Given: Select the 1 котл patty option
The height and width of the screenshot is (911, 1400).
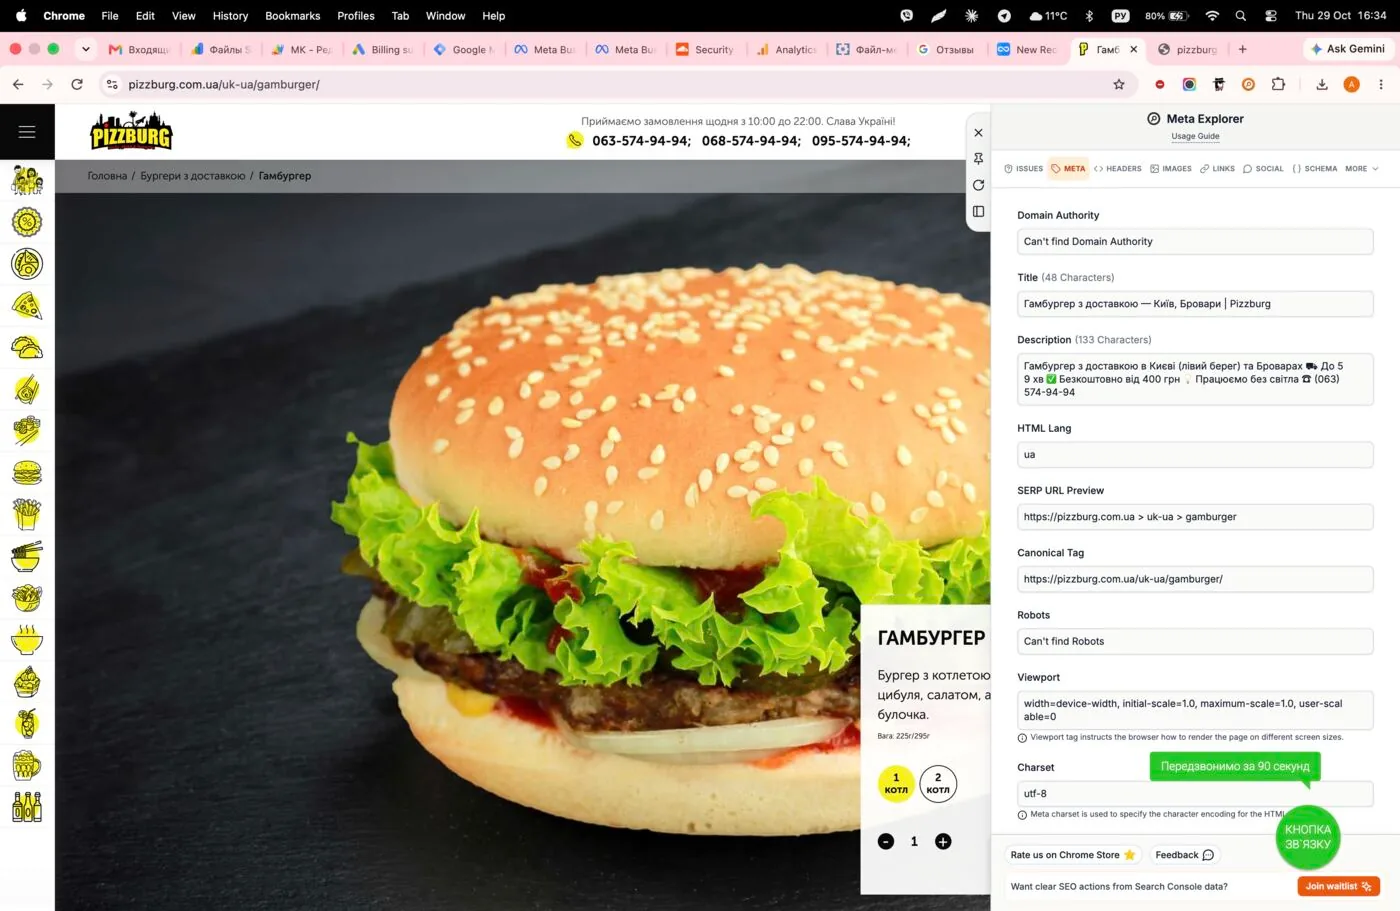Looking at the screenshot, I should [x=896, y=784].
